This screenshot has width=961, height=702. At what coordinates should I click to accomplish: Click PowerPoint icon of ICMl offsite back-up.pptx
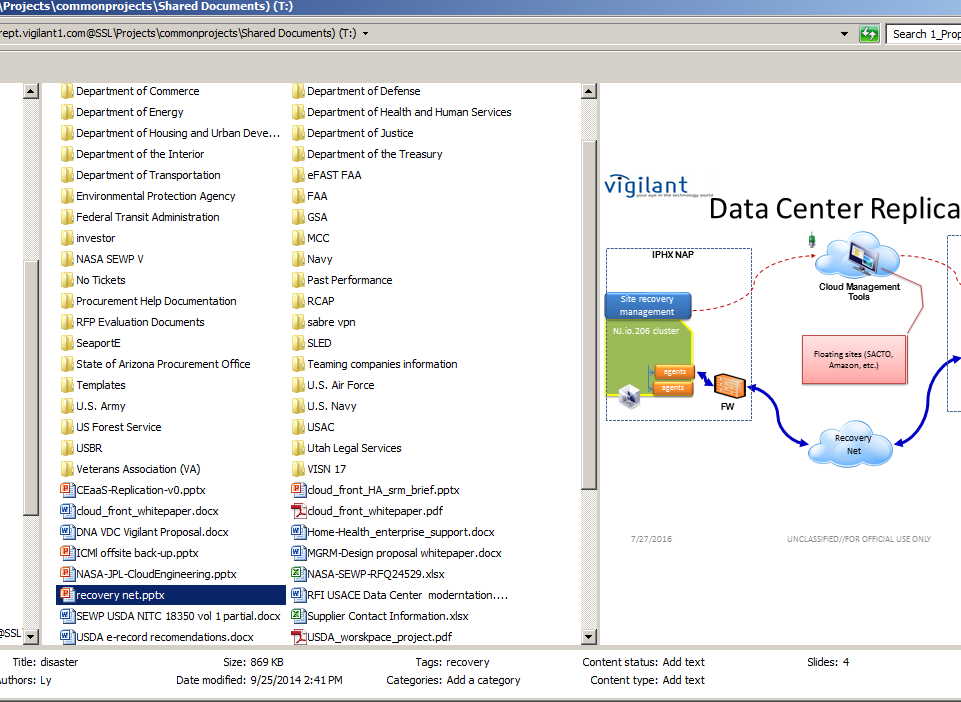(x=67, y=552)
